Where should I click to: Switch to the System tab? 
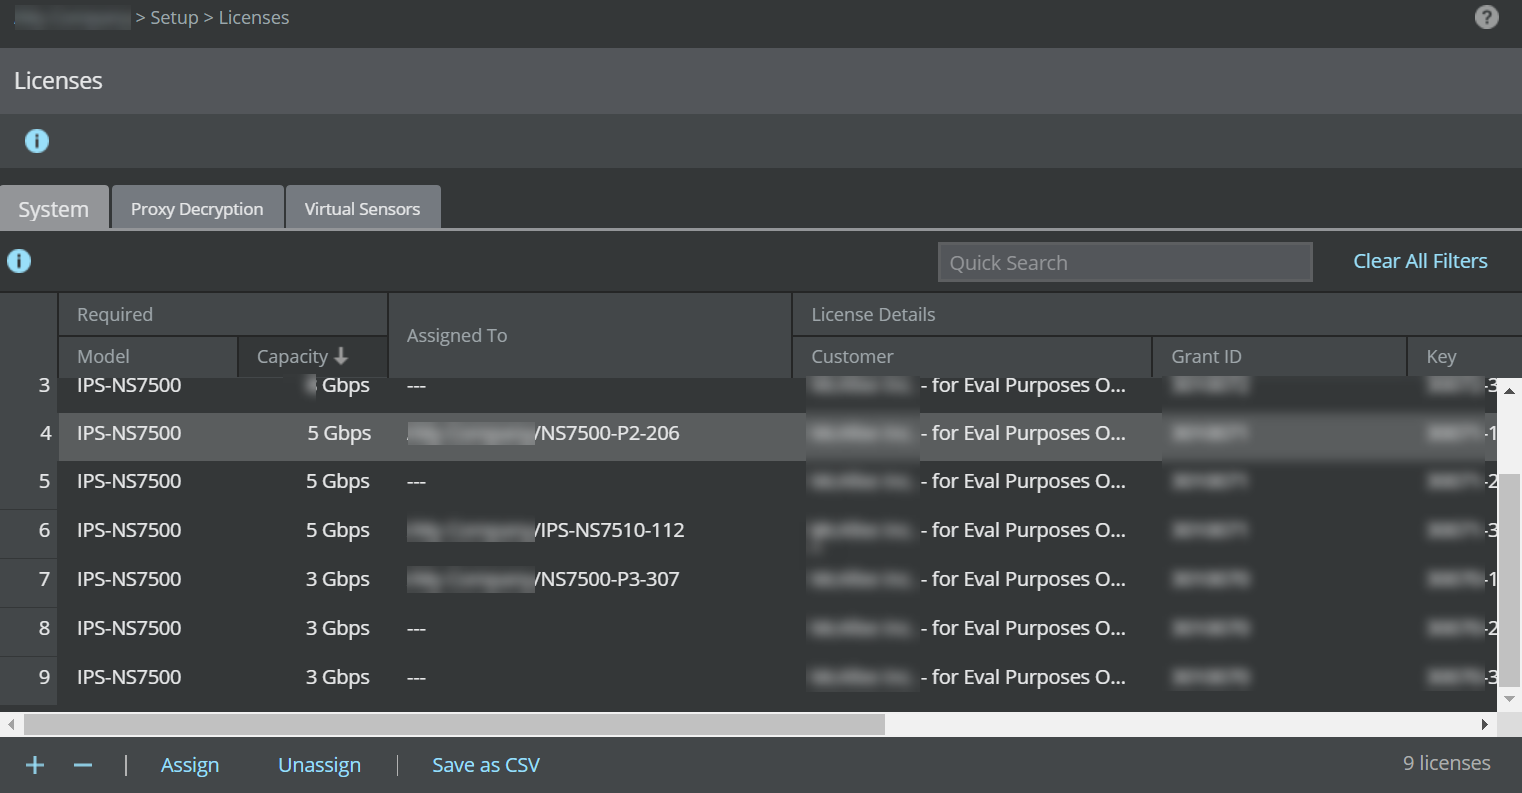(x=54, y=208)
